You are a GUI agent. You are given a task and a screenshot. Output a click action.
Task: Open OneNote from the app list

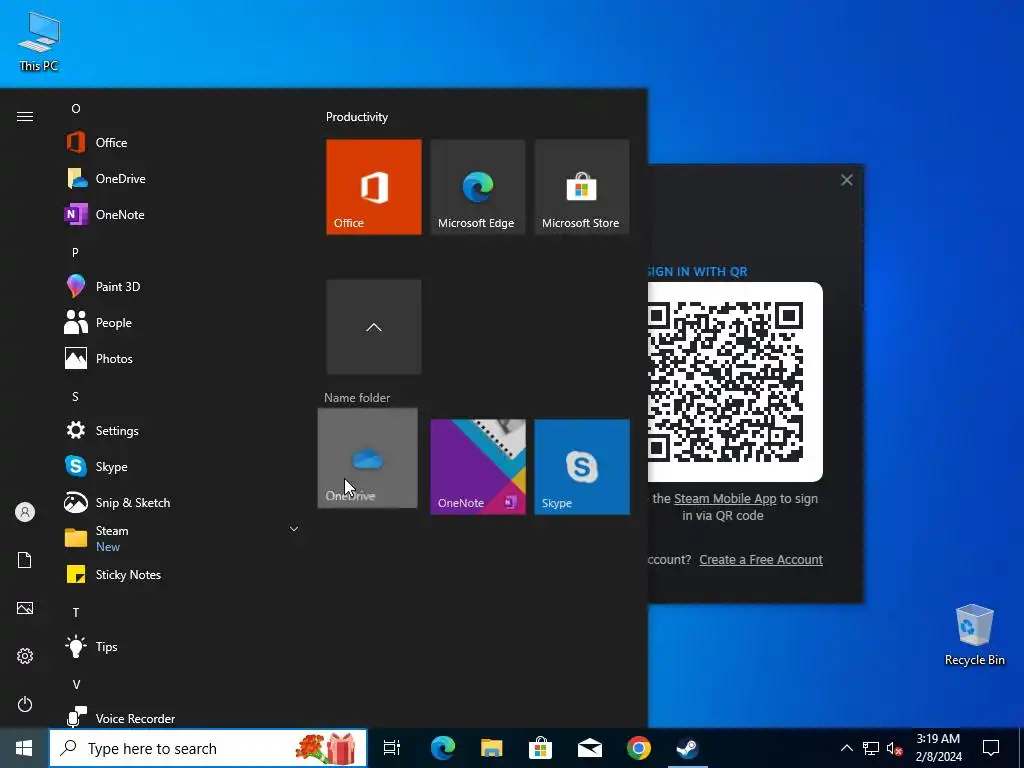tap(182, 214)
